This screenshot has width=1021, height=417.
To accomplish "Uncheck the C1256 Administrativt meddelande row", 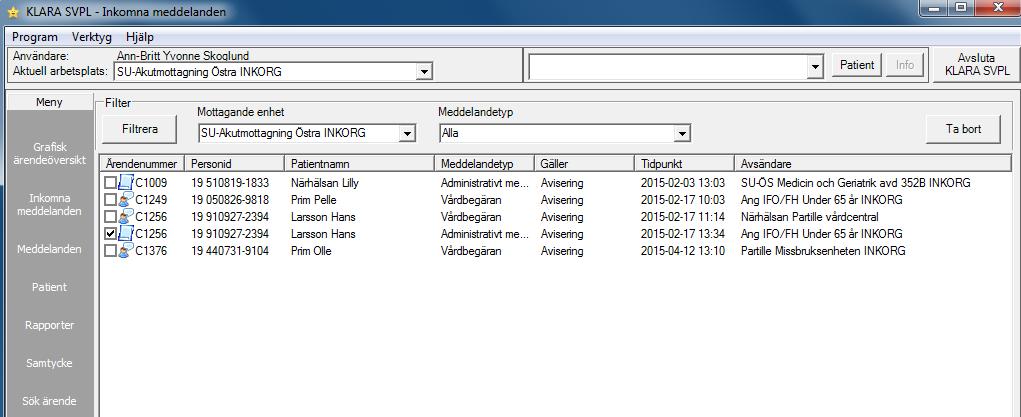I will click(111, 234).
